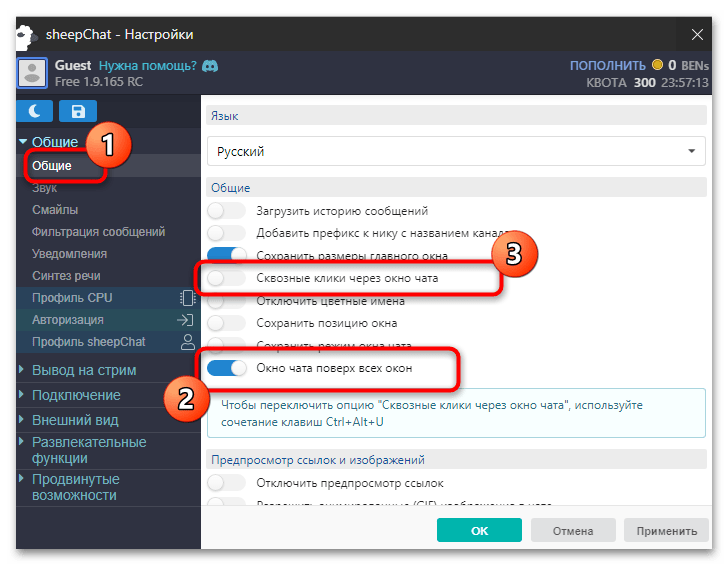This screenshot has height=565, width=728.
Task: Click the save floppy disk icon
Action: pos(78,111)
